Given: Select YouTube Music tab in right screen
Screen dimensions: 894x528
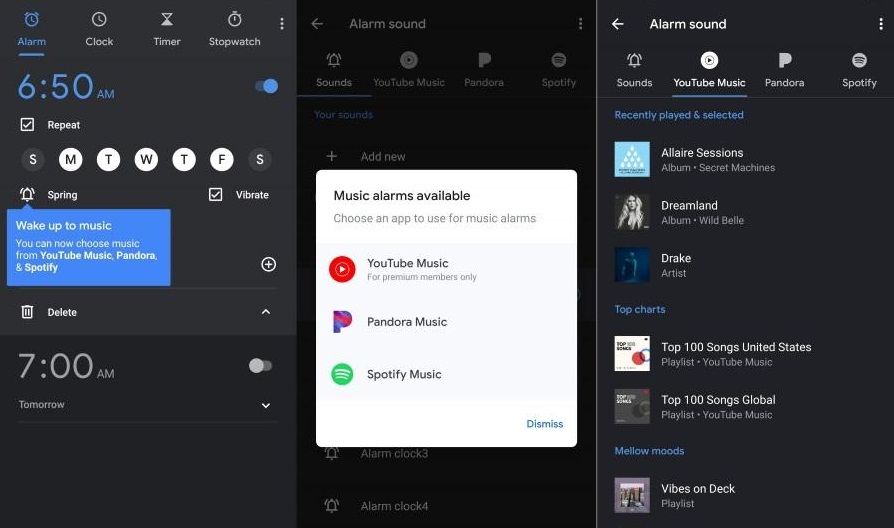Looking at the screenshot, I should click(x=709, y=71).
